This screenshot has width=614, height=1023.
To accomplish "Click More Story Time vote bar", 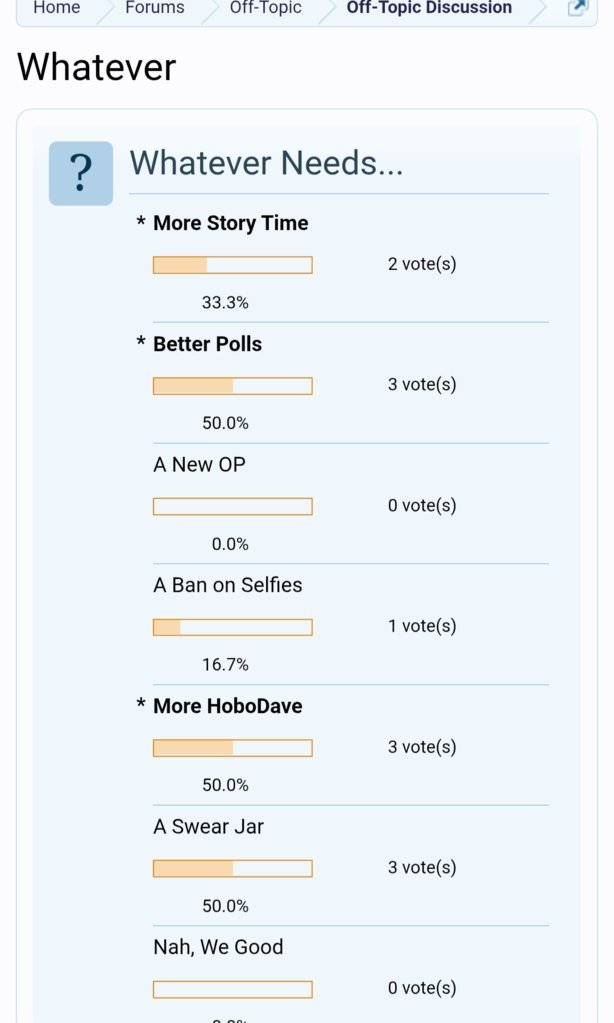I will [x=233, y=265].
